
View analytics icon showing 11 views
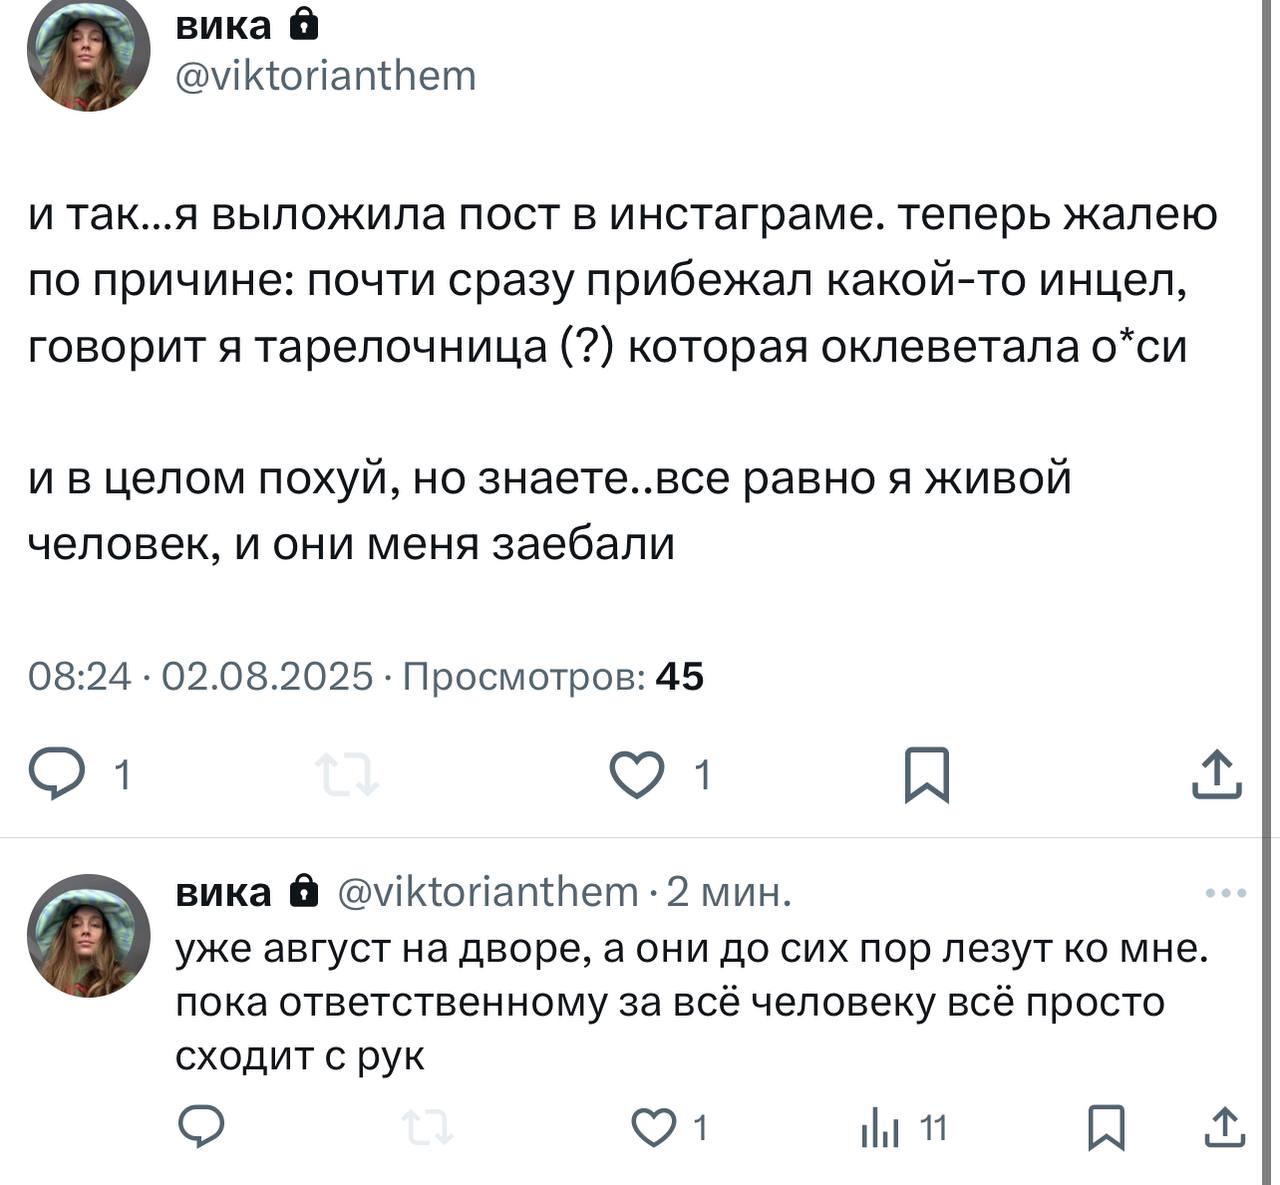coord(881,1129)
